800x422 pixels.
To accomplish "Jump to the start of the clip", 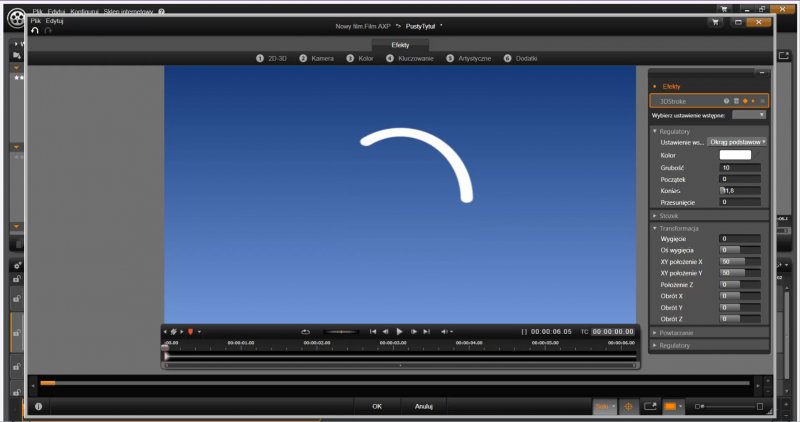I will coord(373,331).
